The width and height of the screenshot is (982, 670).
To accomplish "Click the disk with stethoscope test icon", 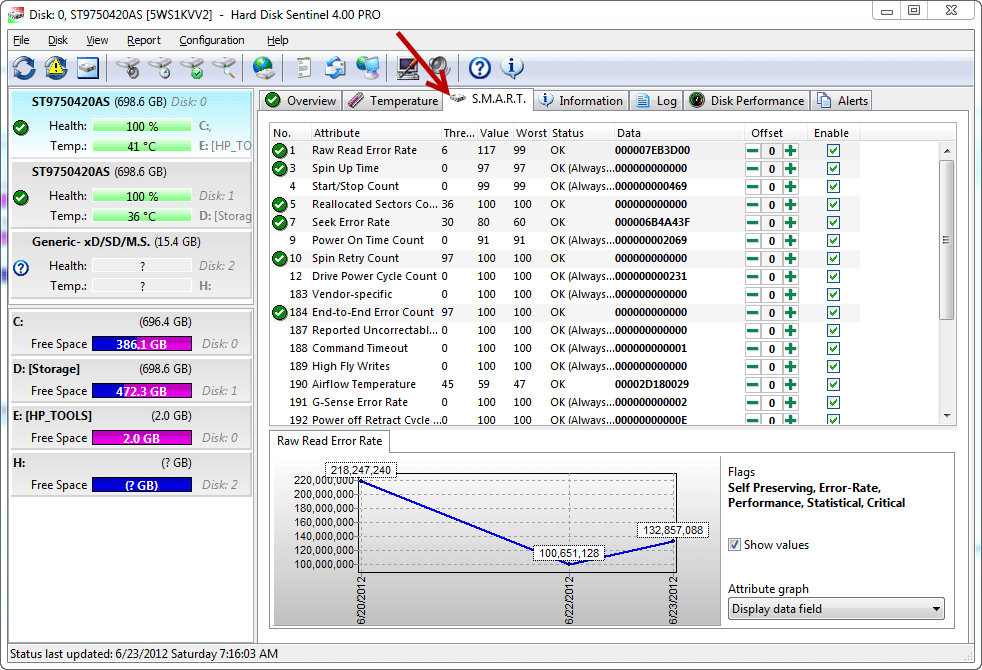I will 129,68.
